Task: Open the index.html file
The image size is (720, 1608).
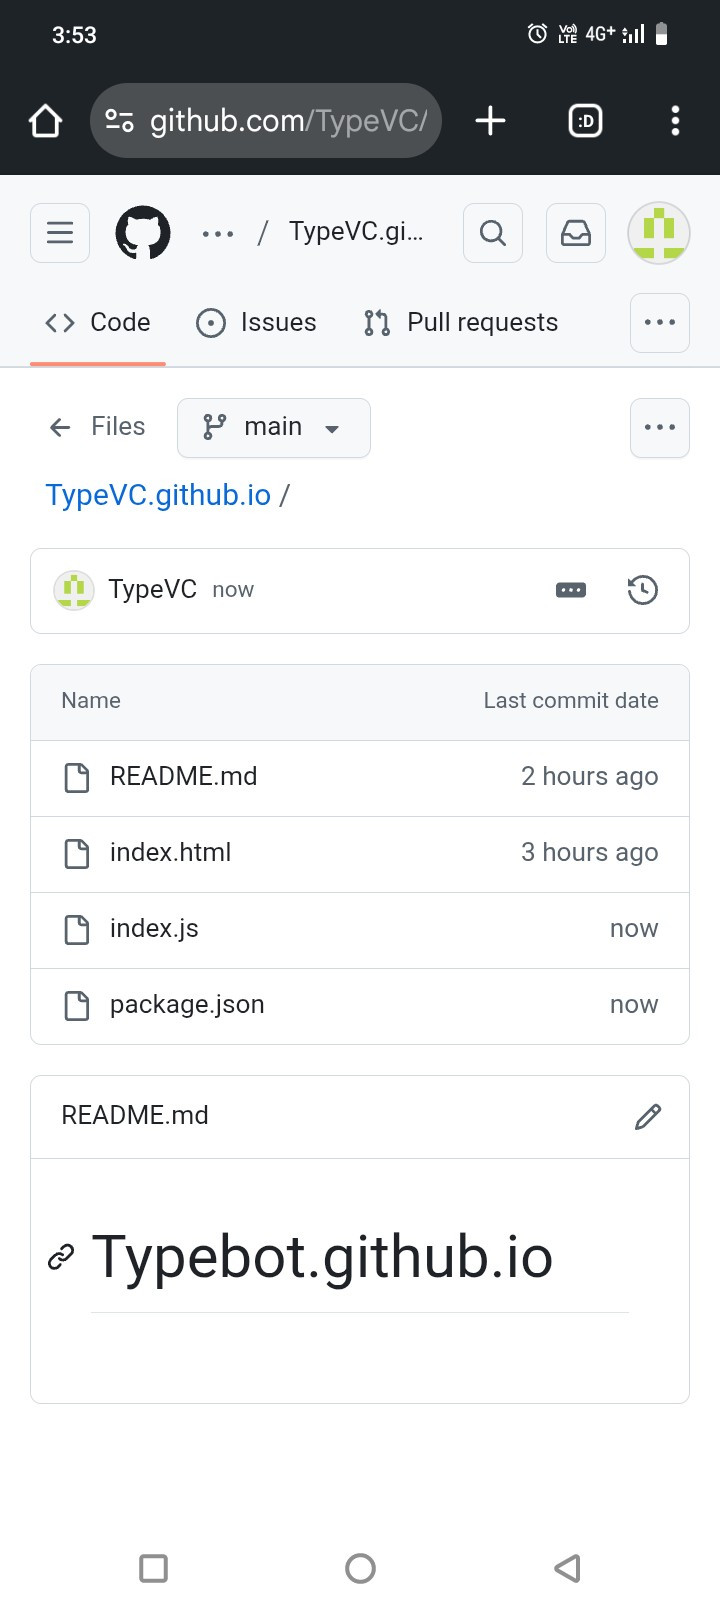Action: [x=170, y=853]
